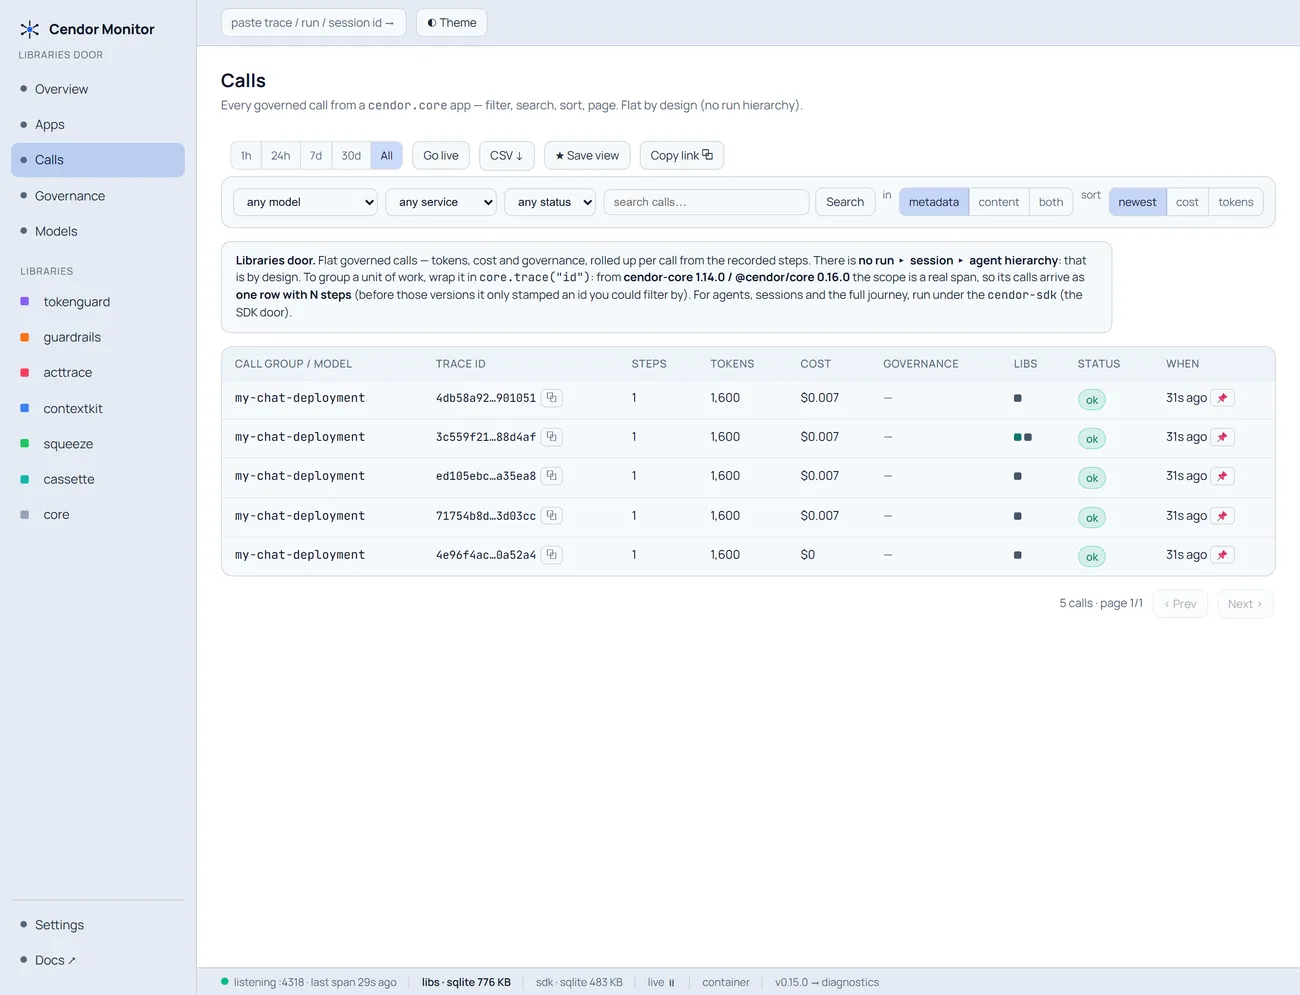
Task: Sort calls by cost
Action: (x=1187, y=202)
